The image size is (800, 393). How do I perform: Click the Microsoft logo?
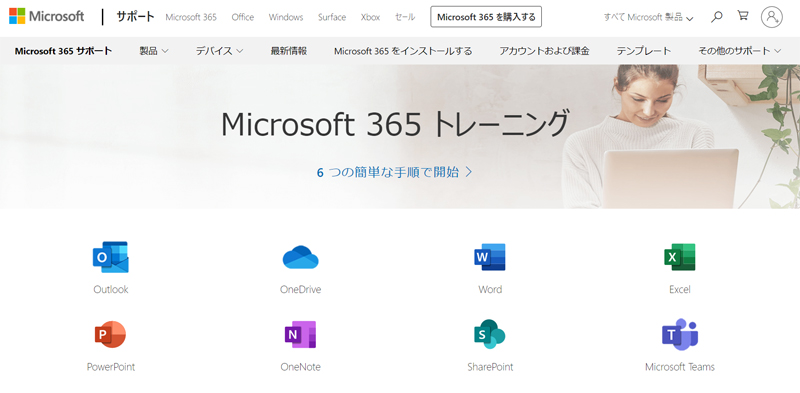click(46, 16)
